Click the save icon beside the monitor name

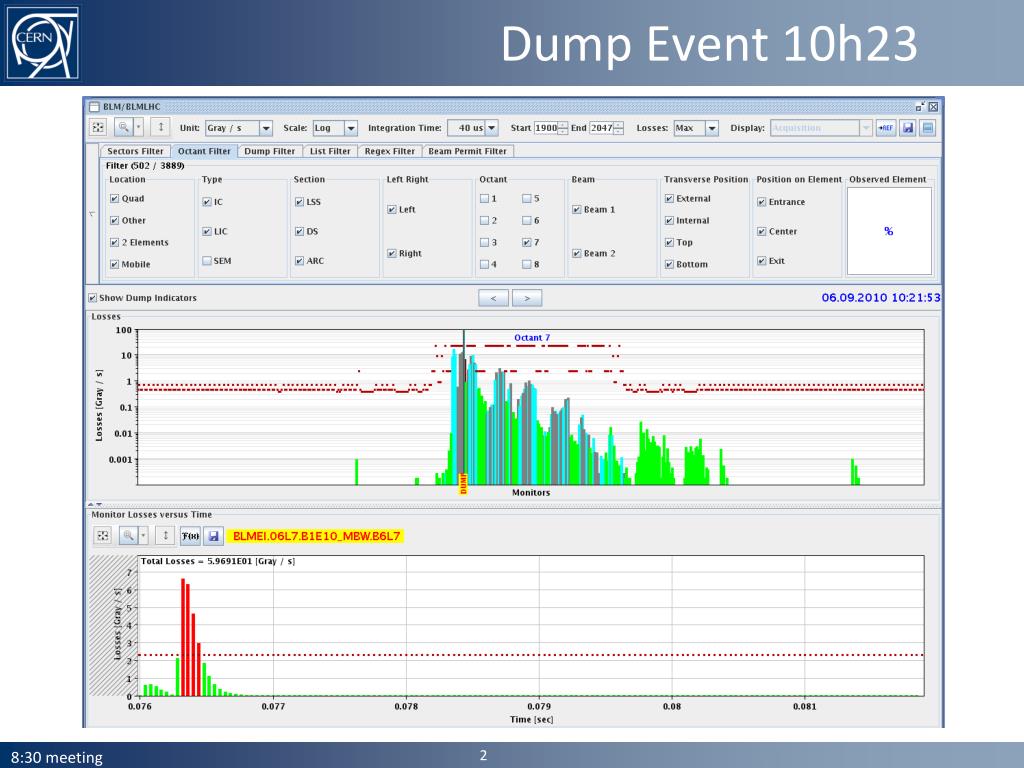(x=214, y=536)
